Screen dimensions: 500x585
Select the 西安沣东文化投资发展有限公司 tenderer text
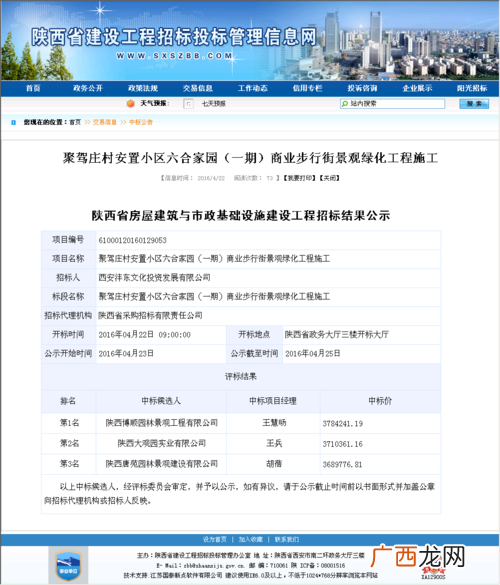coord(154,278)
